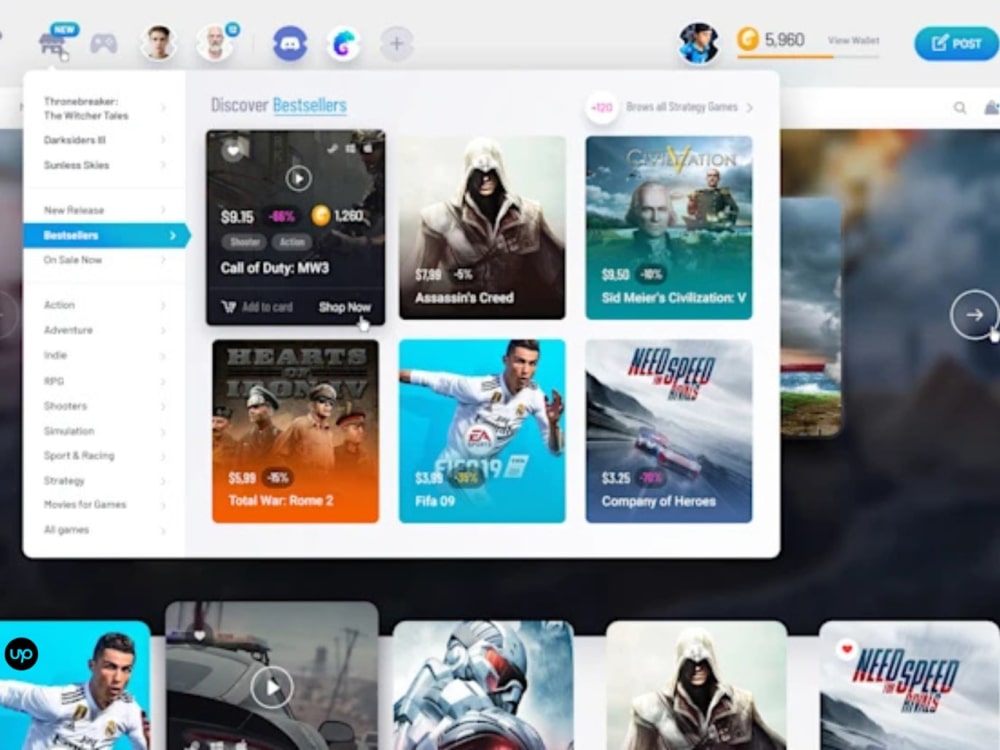Viewport: 1000px width, 750px height.
Task: Open the bearded man's avatar with notification badge
Action: point(214,43)
